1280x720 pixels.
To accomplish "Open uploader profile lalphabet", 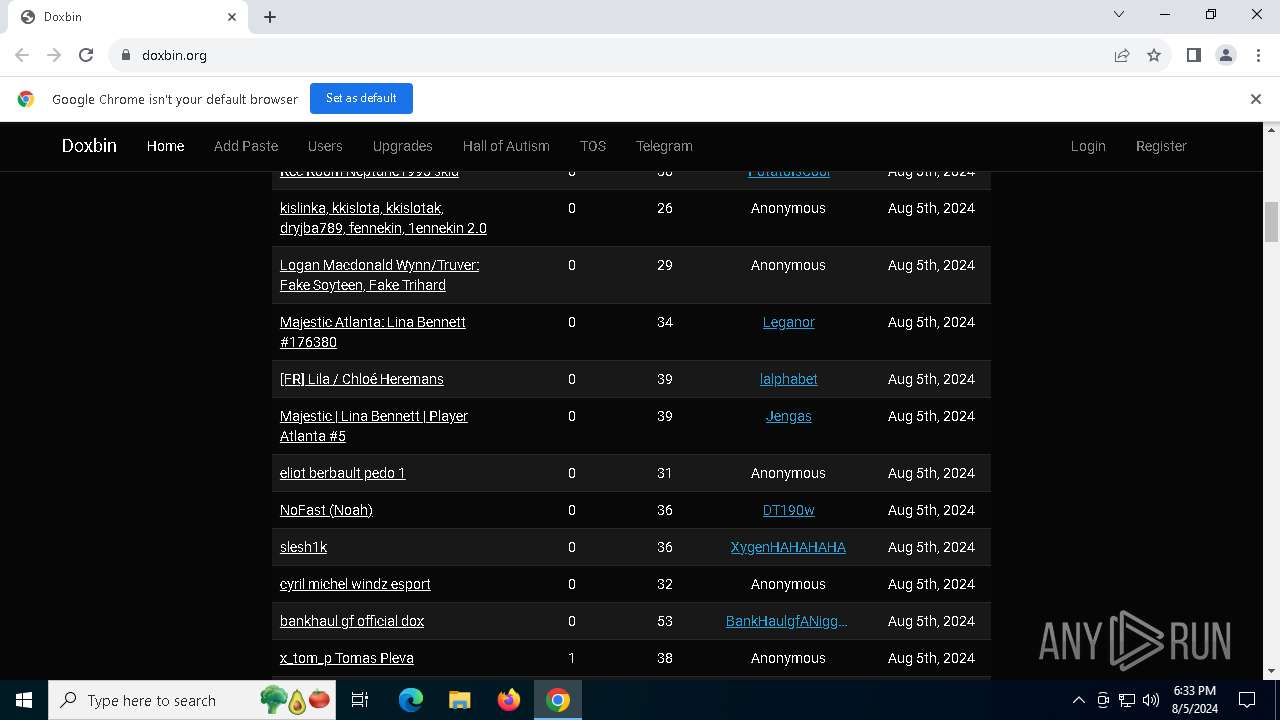I will click(788, 379).
